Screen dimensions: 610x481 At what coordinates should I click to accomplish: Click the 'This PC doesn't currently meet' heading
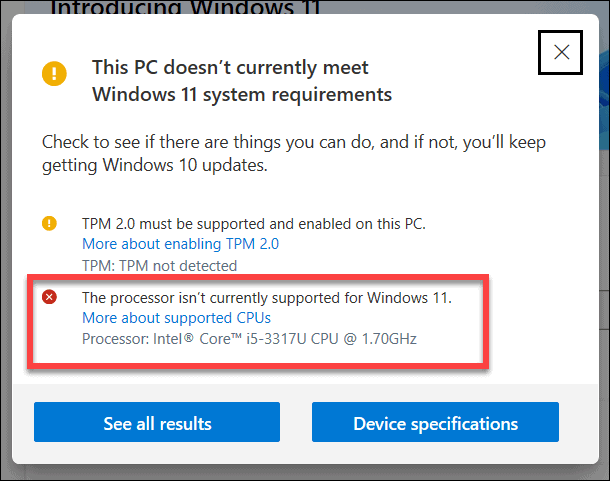[230, 67]
